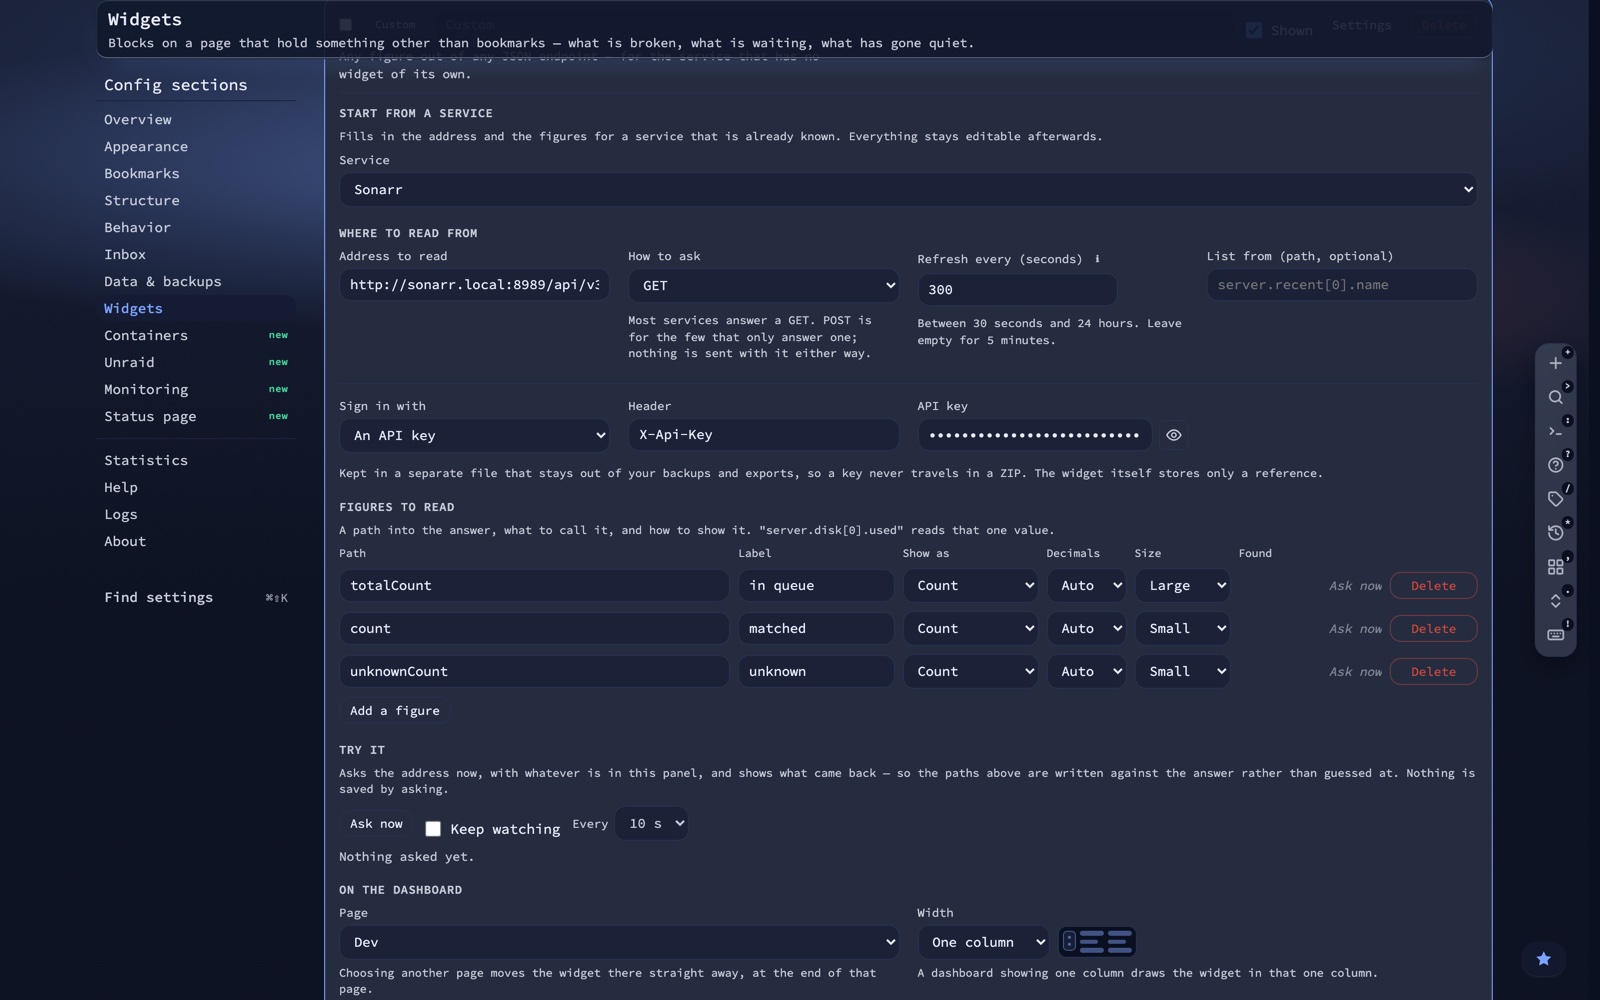
Task: Click the List from path field
Action: (x=1342, y=285)
